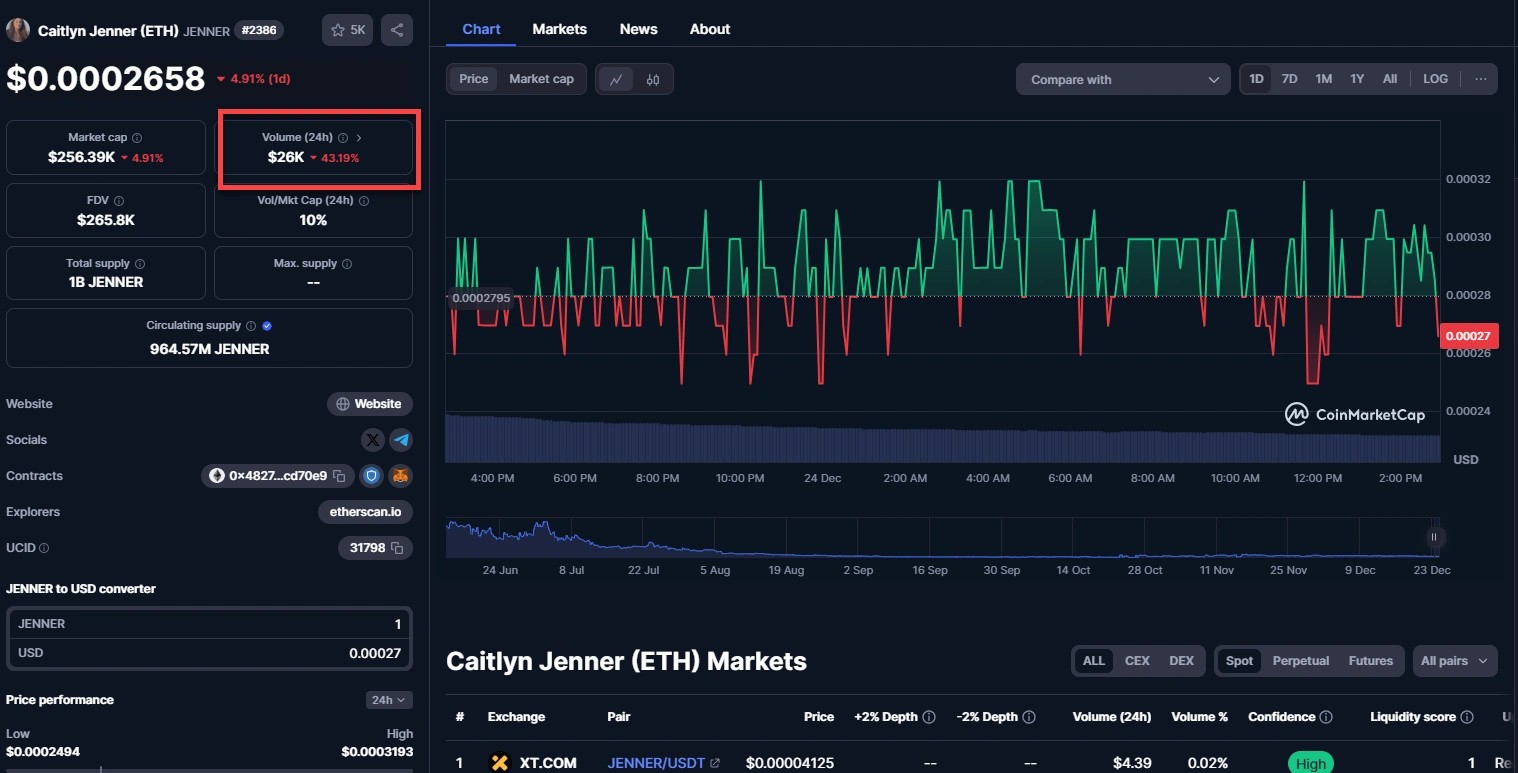Click the Website button
This screenshot has height=773, width=1518.
click(369, 404)
